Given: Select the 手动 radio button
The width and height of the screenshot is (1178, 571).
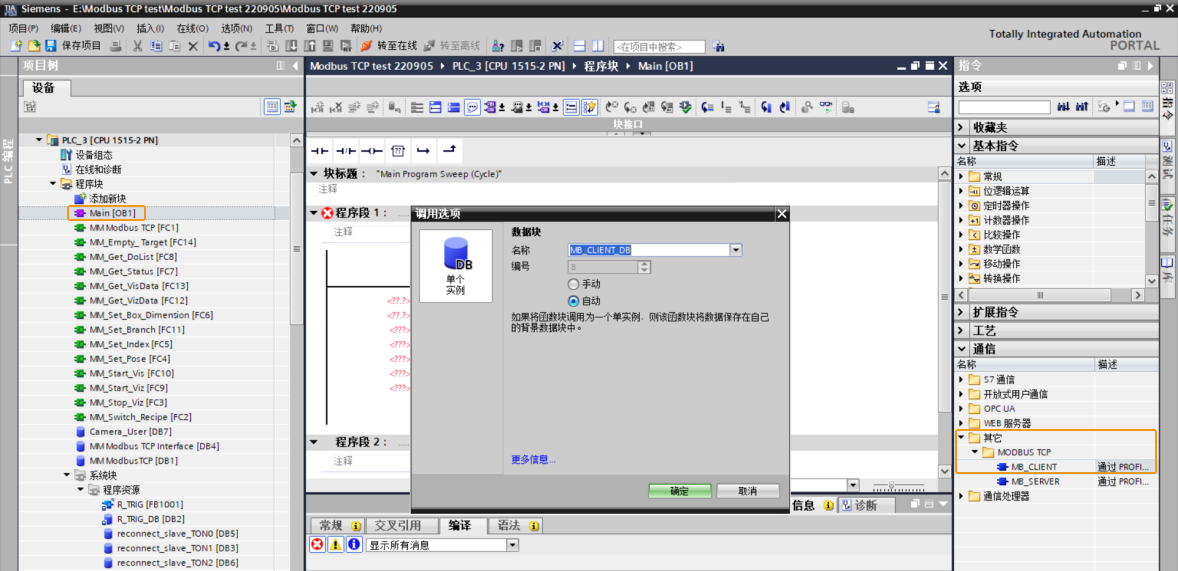Looking at the screenshot, I should [574, 285].
